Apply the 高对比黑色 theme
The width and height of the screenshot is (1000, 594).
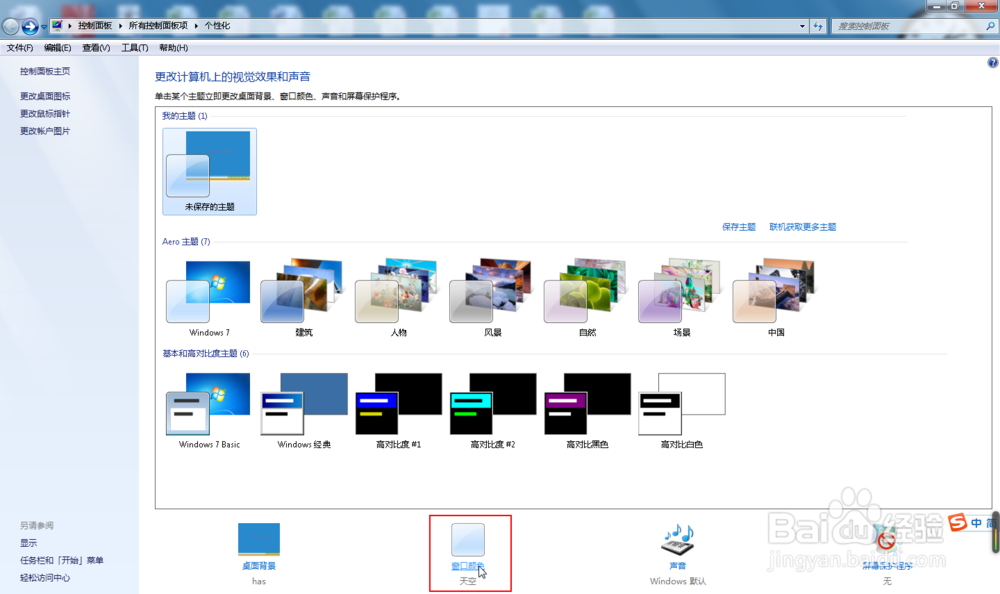click(587, 411)
